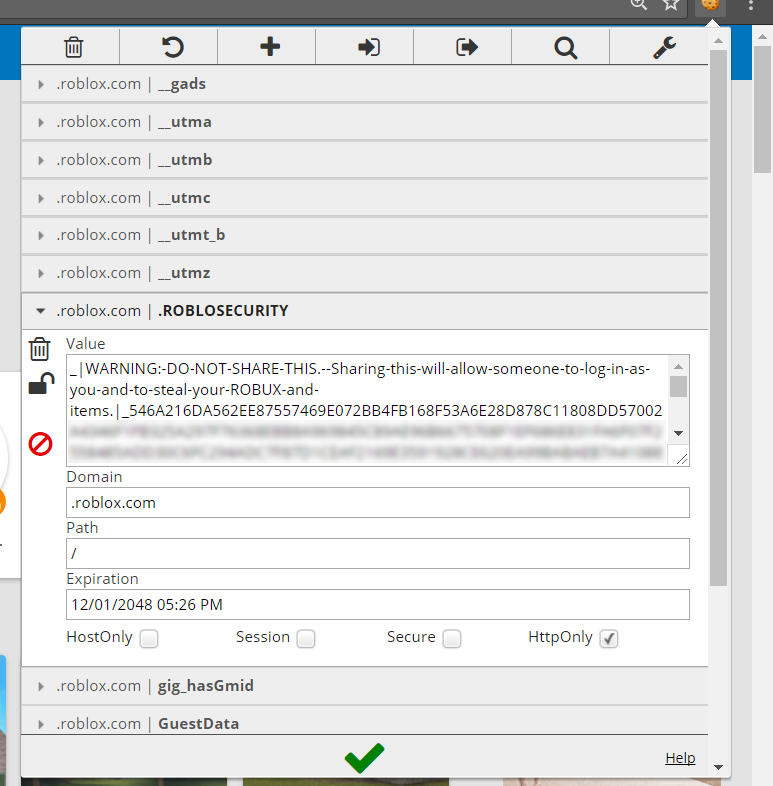Click the reset/undo circular arrow icon
Screen dimensions: 773x786
coord(172,47)
